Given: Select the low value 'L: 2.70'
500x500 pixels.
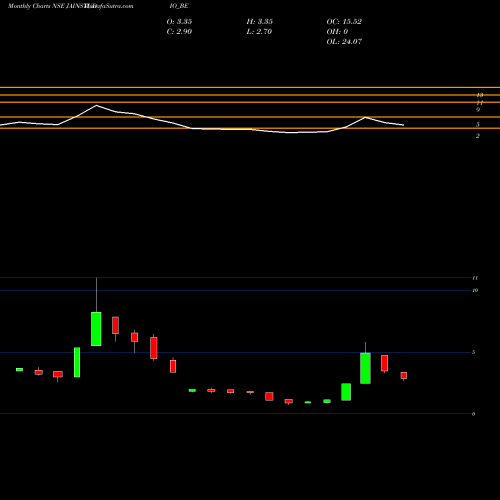Looking at the screenshot, I should 259,31.
